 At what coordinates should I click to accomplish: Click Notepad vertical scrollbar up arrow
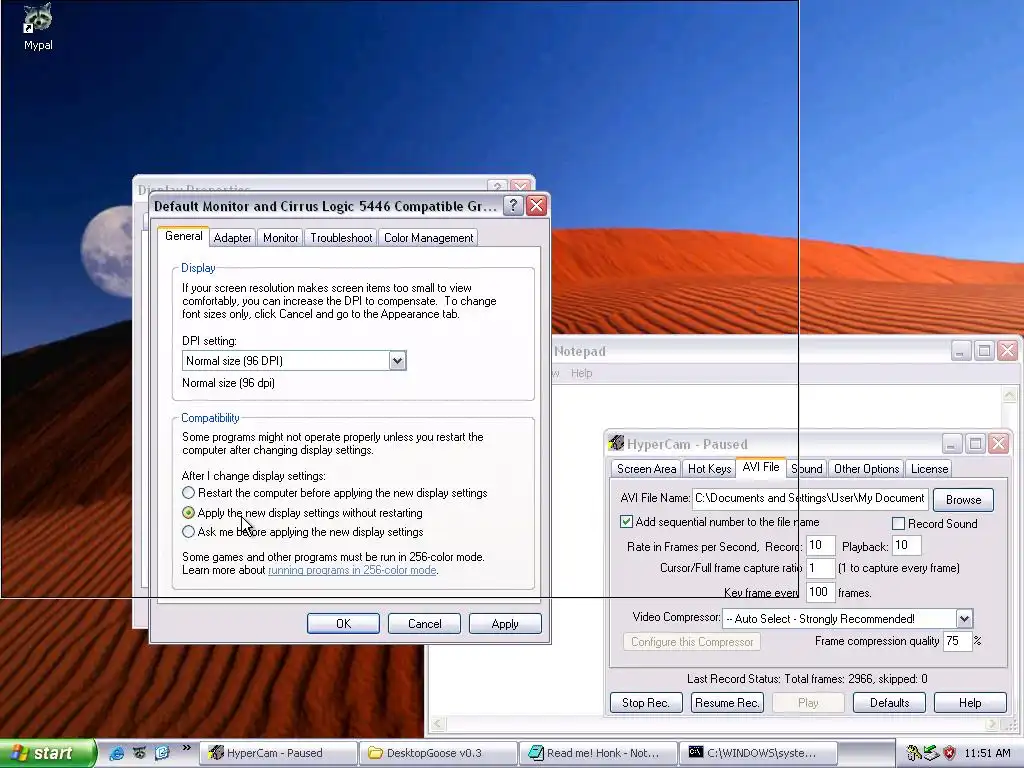tap(1009, 395)
